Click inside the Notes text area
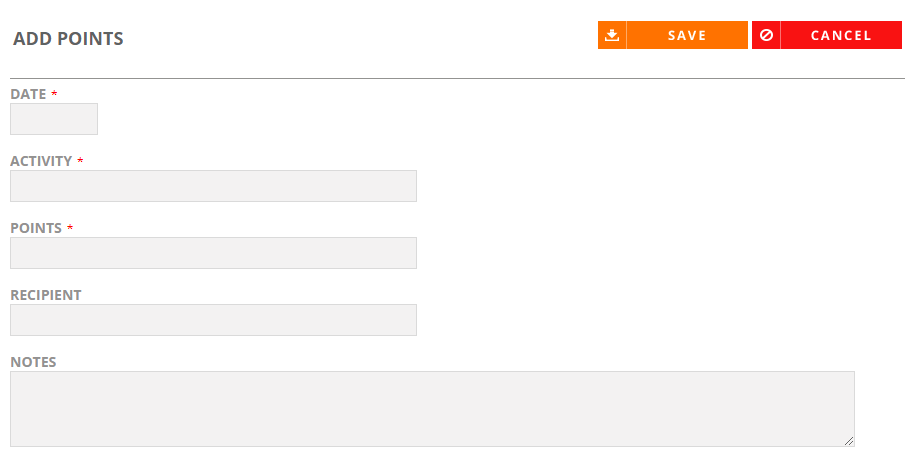This screenshot has width=910, height=461. coord(432,409)
